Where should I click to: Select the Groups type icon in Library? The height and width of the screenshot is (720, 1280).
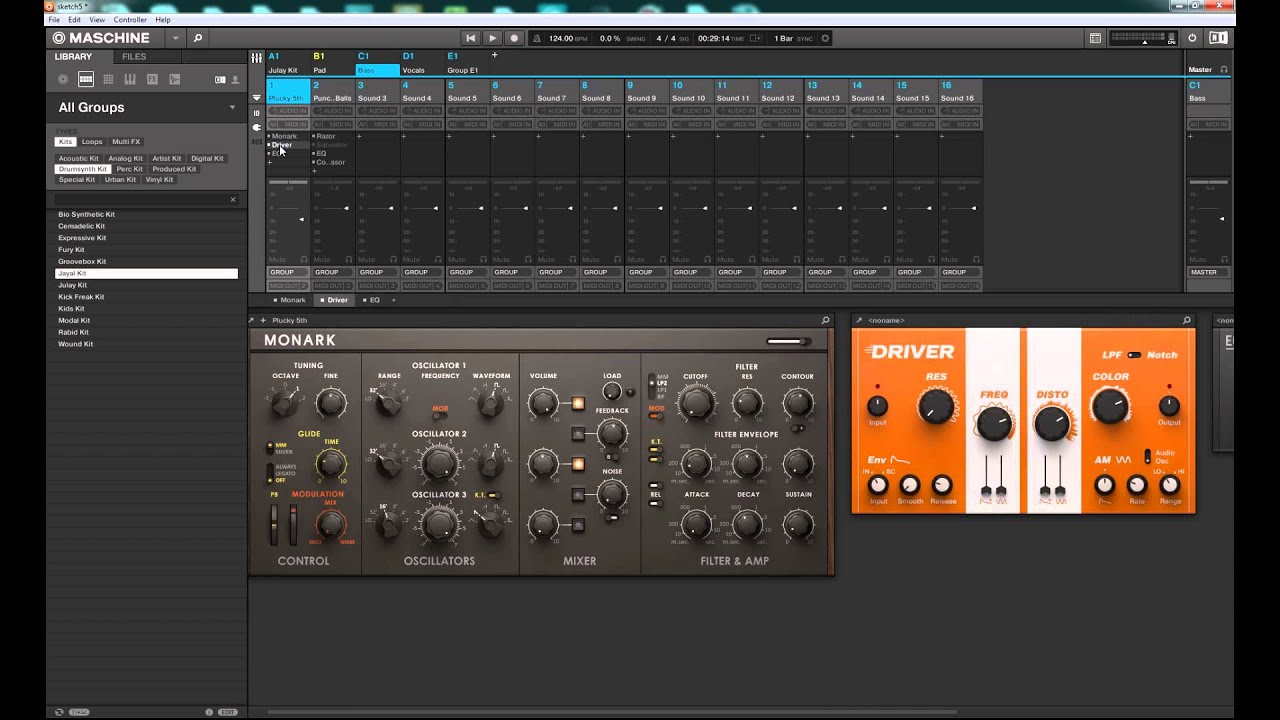coord(86,79)
